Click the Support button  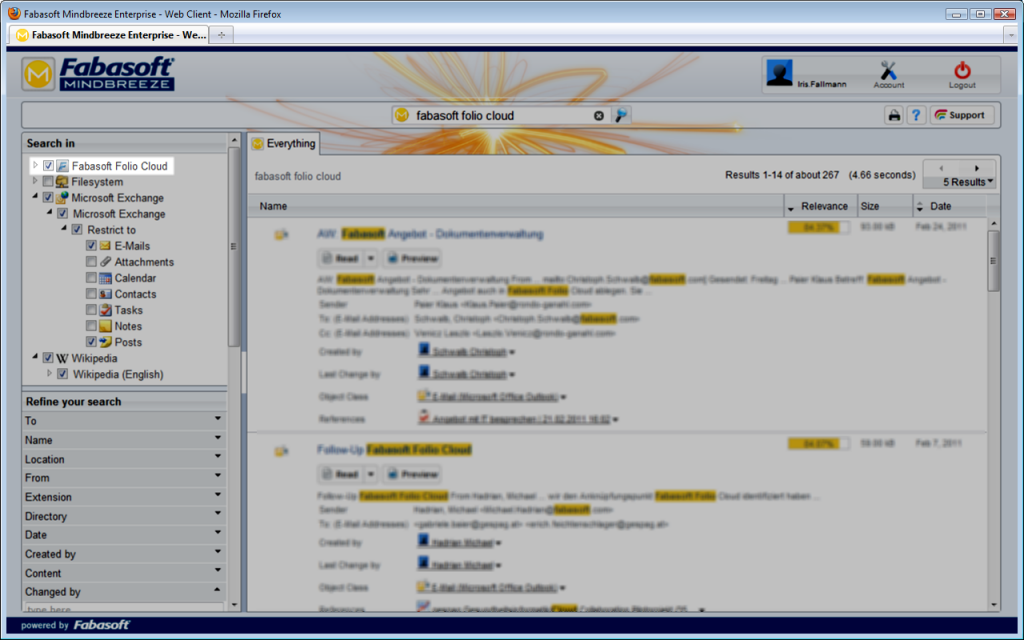pyautogui.click(x=962, y=115)
